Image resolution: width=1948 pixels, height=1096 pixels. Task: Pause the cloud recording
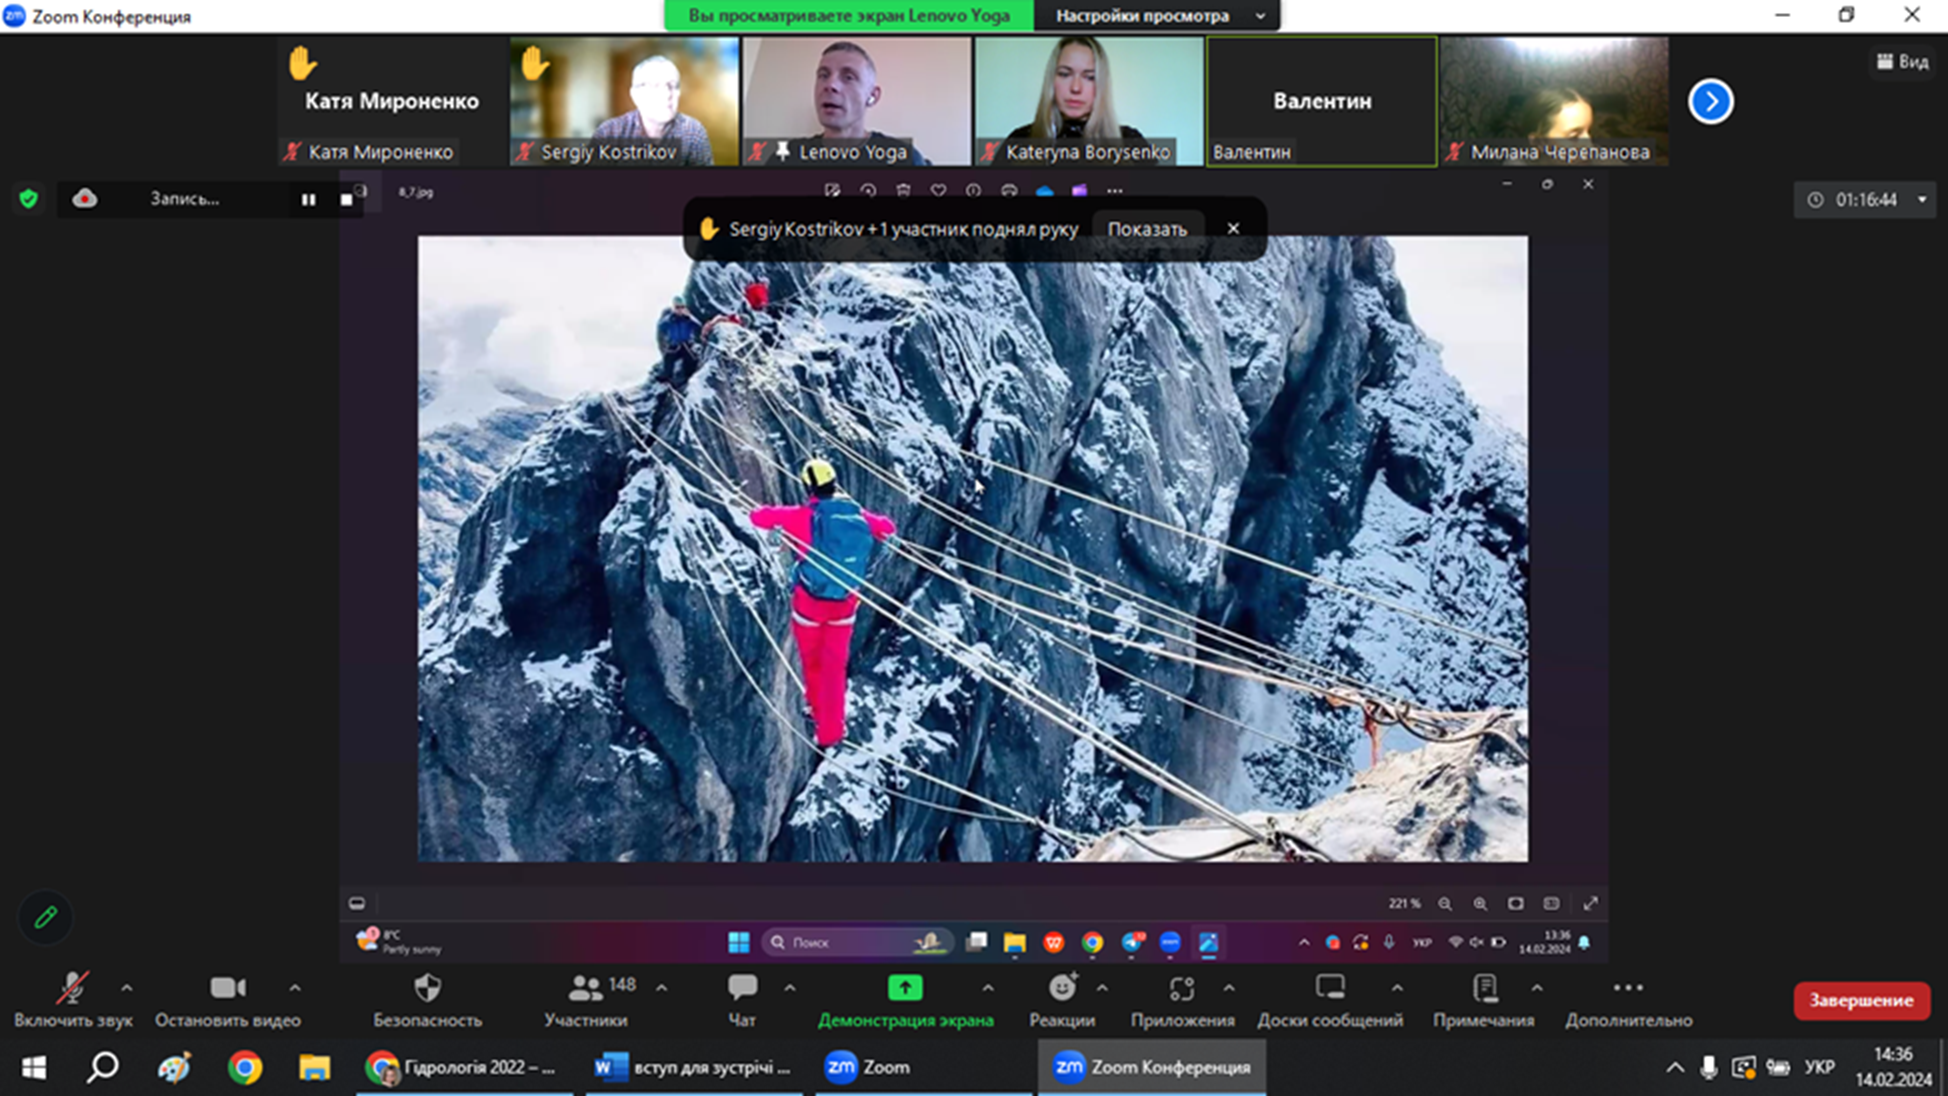click(309, 199)
